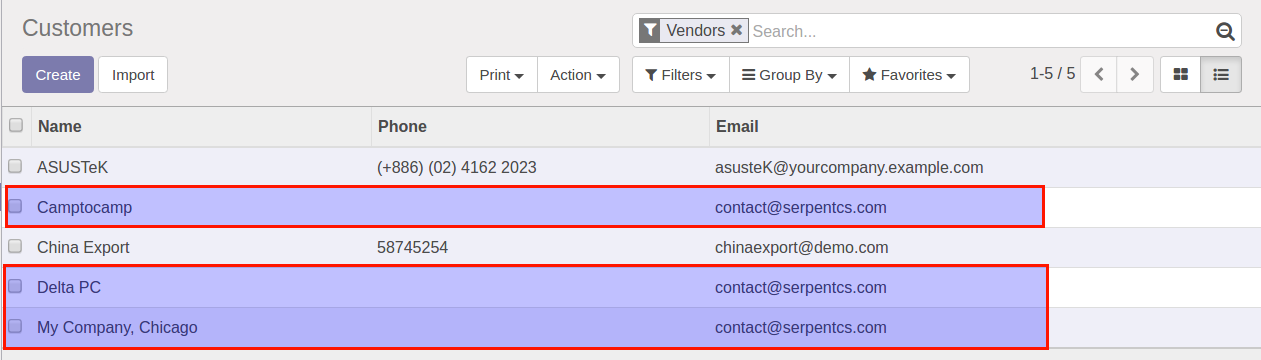Sort by the Name column header
The image size is (1261, 360).
(x=59, y=126)
